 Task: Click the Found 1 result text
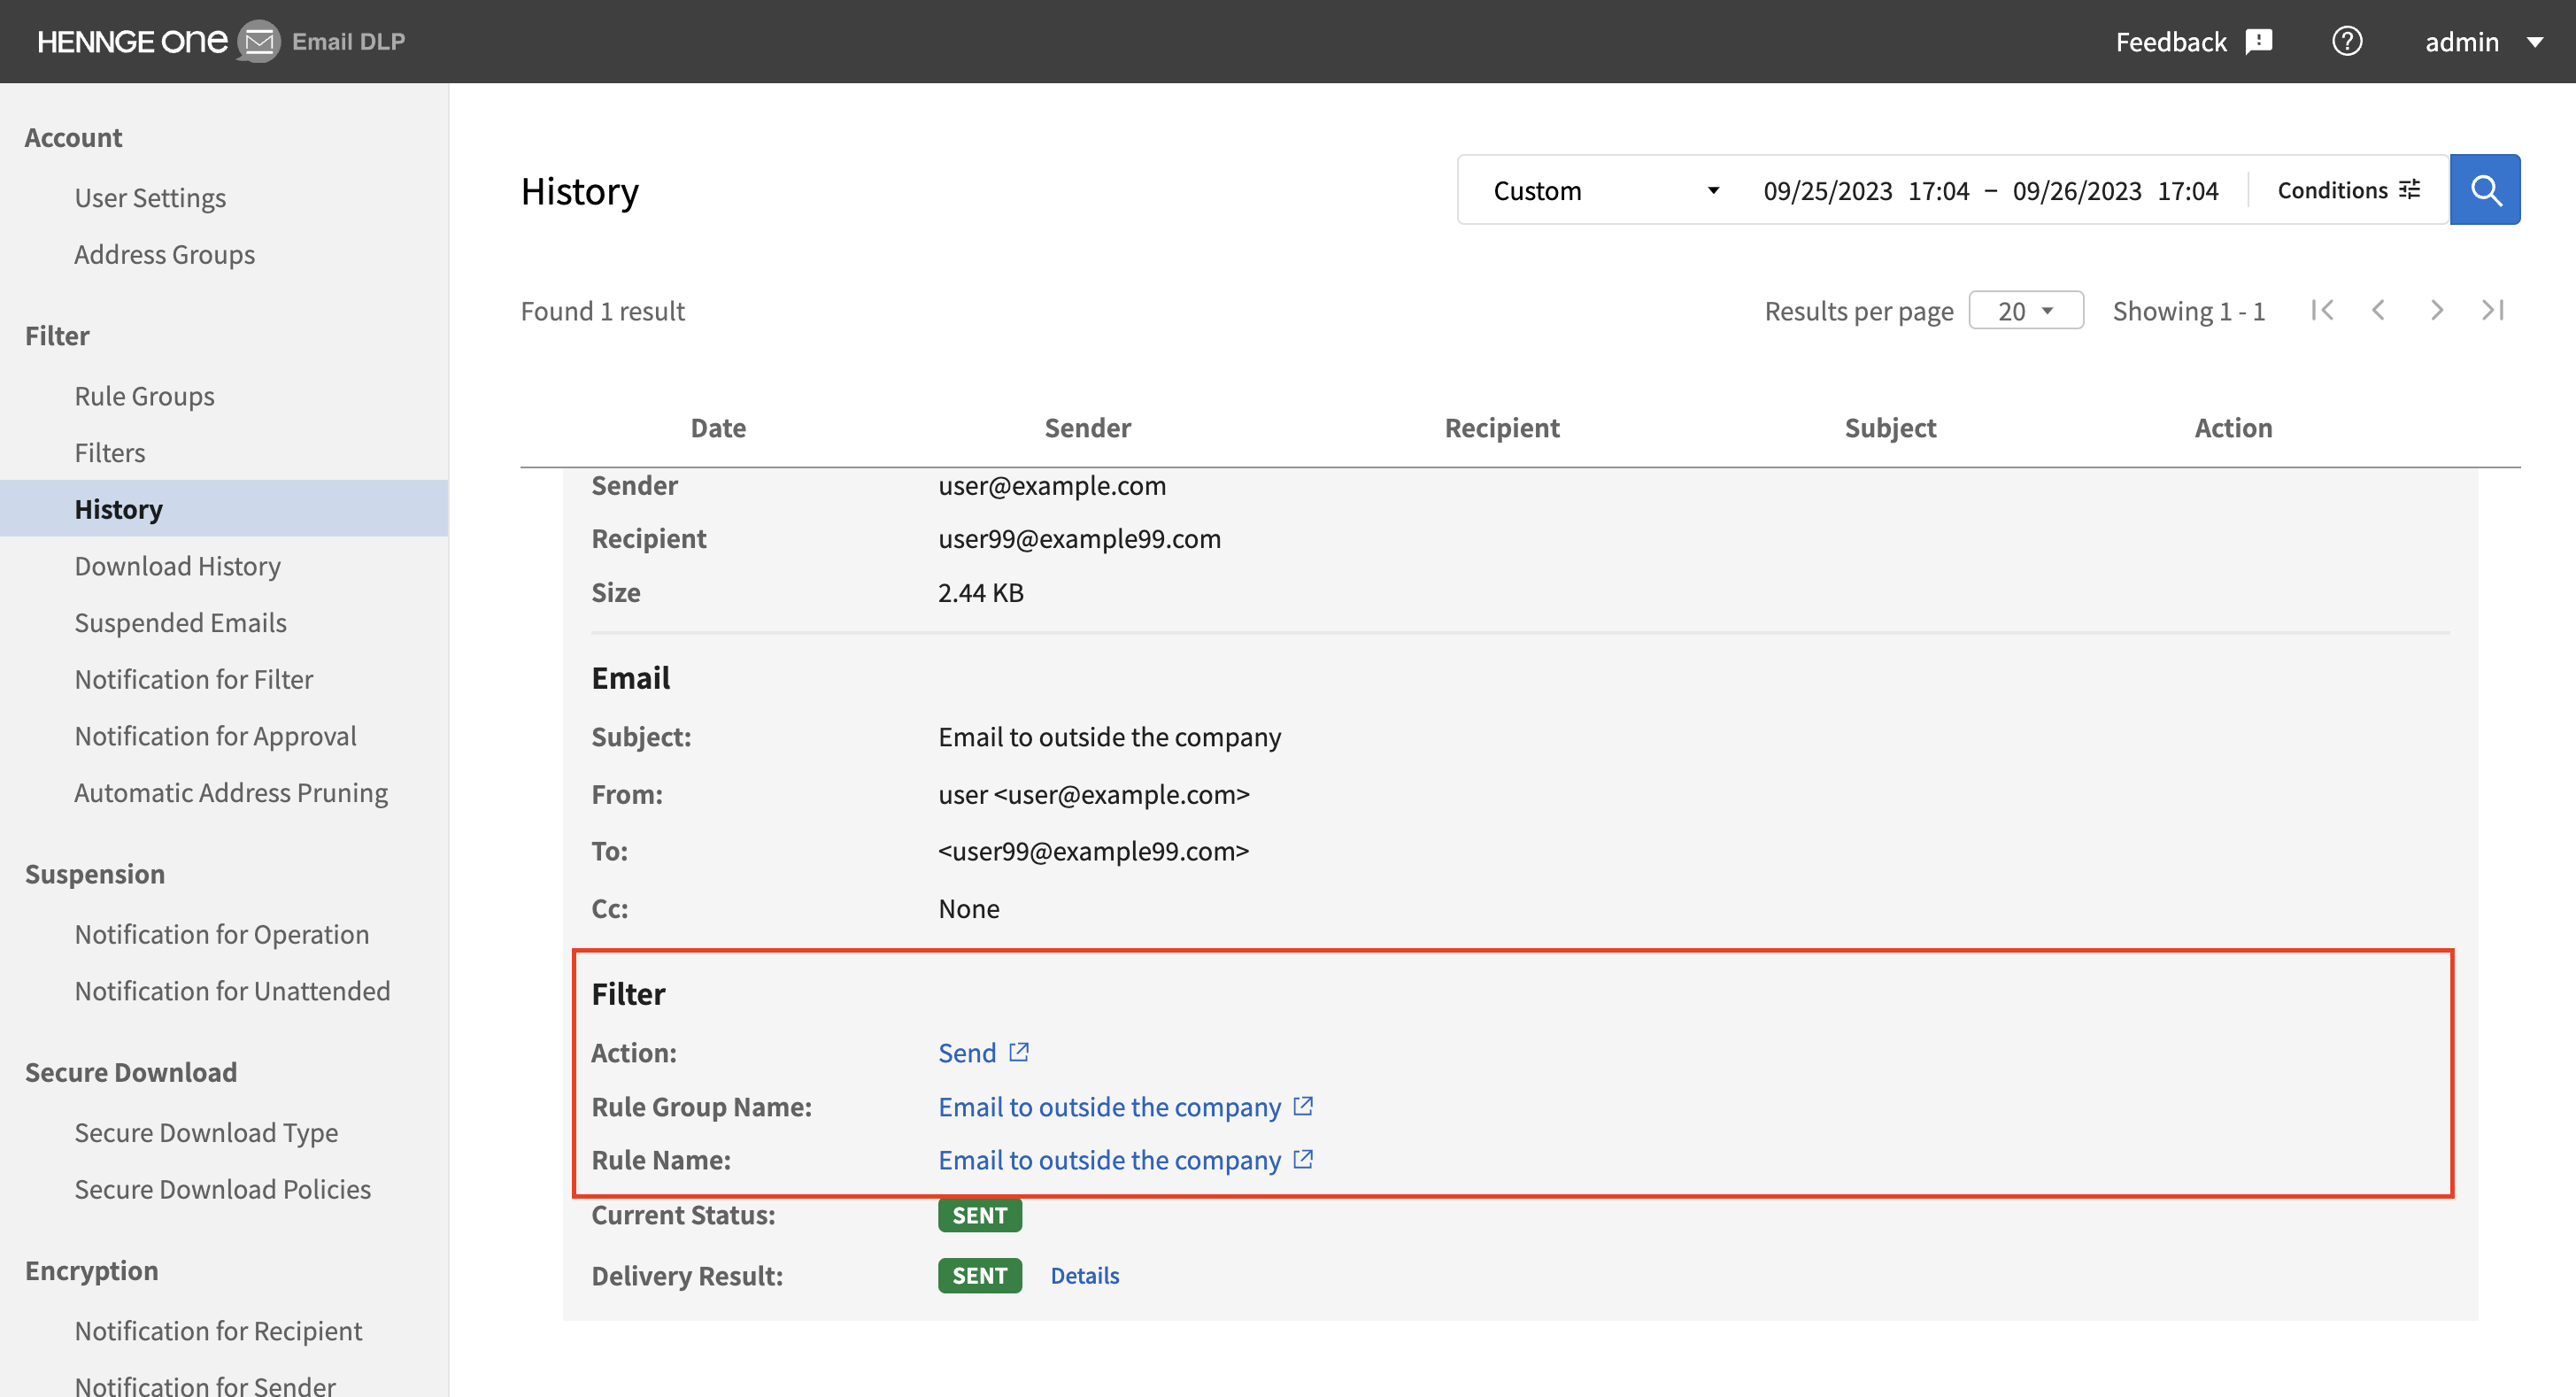tap(603, 311)
